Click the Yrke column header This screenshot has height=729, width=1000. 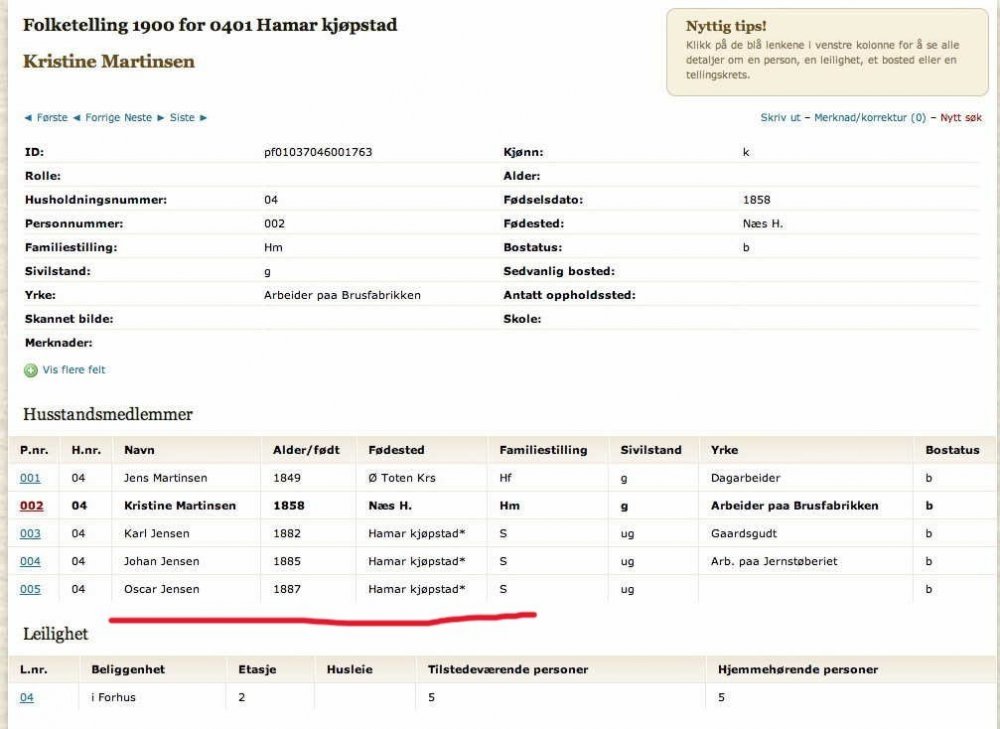click(x=724, y=450)
